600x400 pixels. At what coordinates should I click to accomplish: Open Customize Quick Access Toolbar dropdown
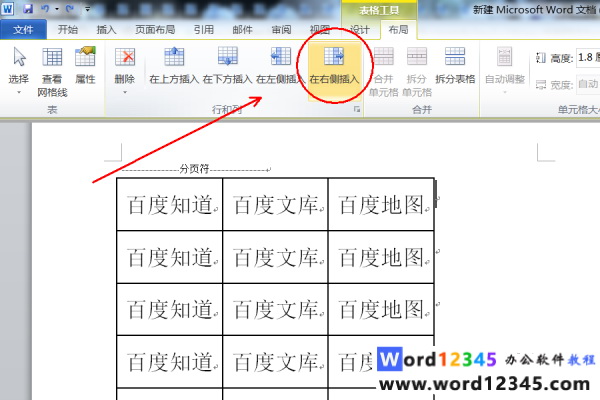point(88,9)
